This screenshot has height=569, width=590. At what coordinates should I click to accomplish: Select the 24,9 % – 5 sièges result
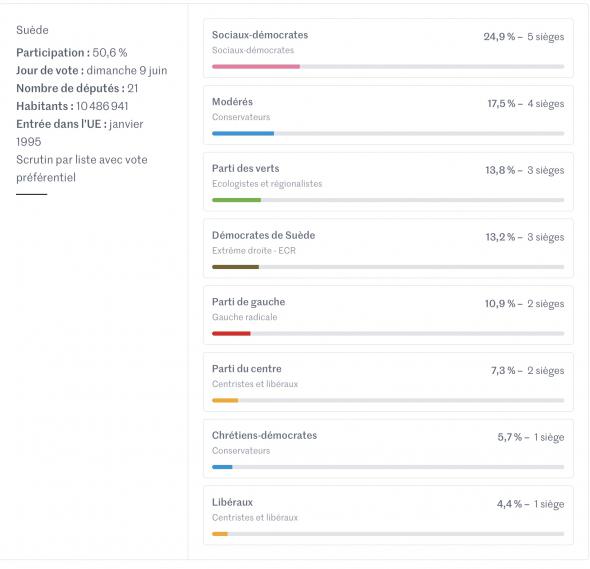(x=524, y=37)
